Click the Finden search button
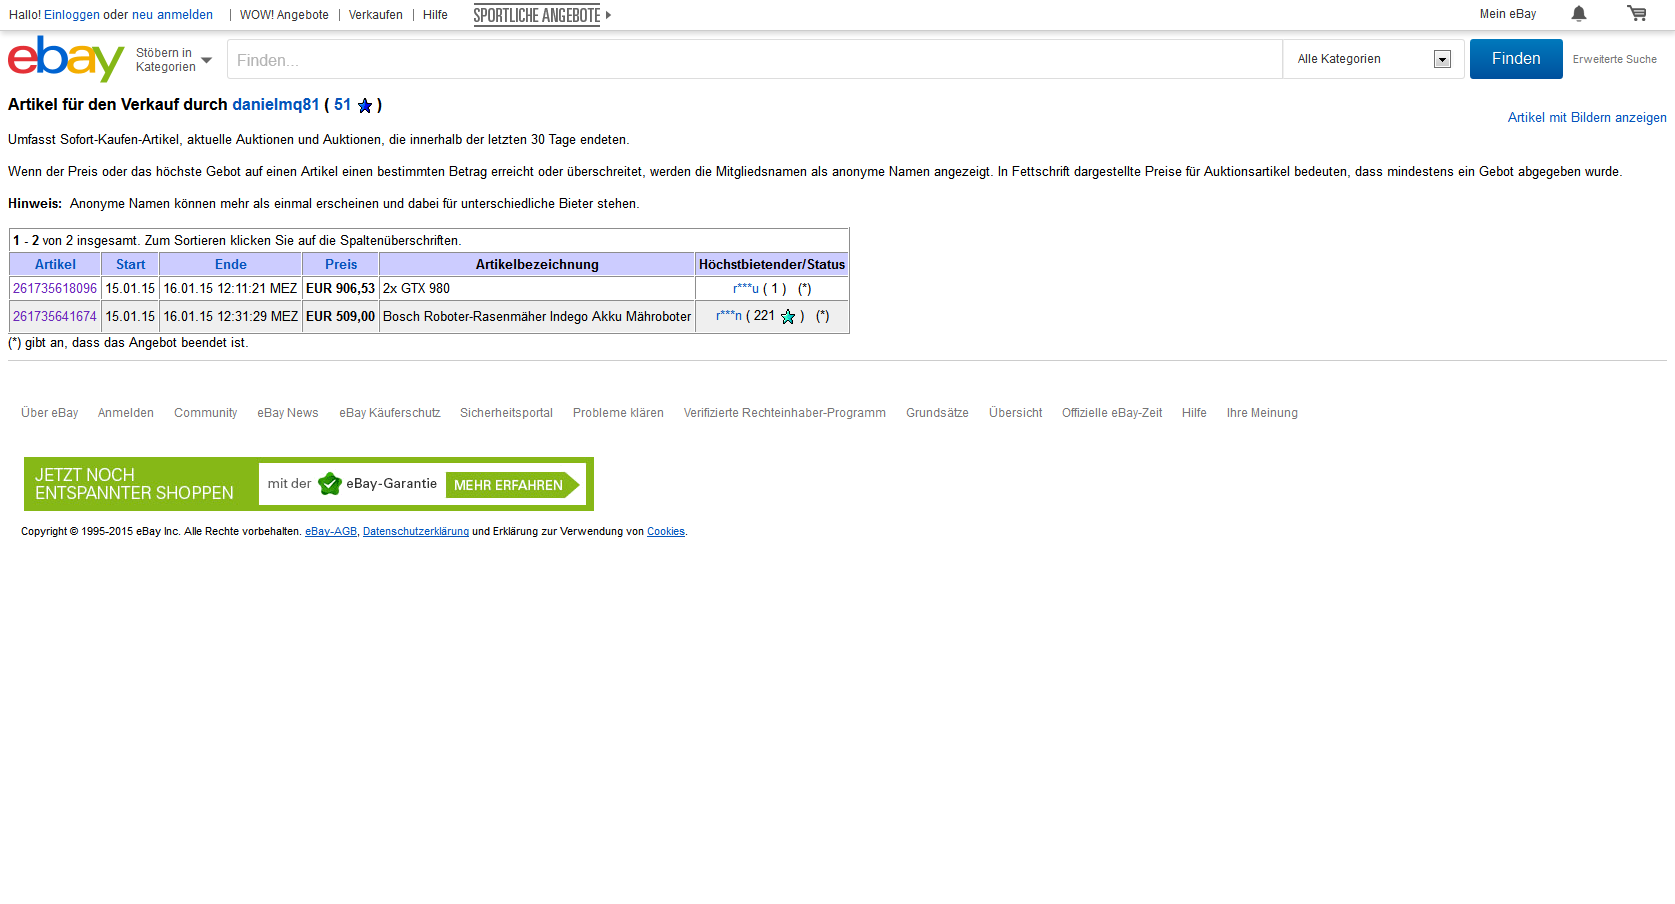Viewport: 1675px width, 904px height. click(x=1516, y=59)
